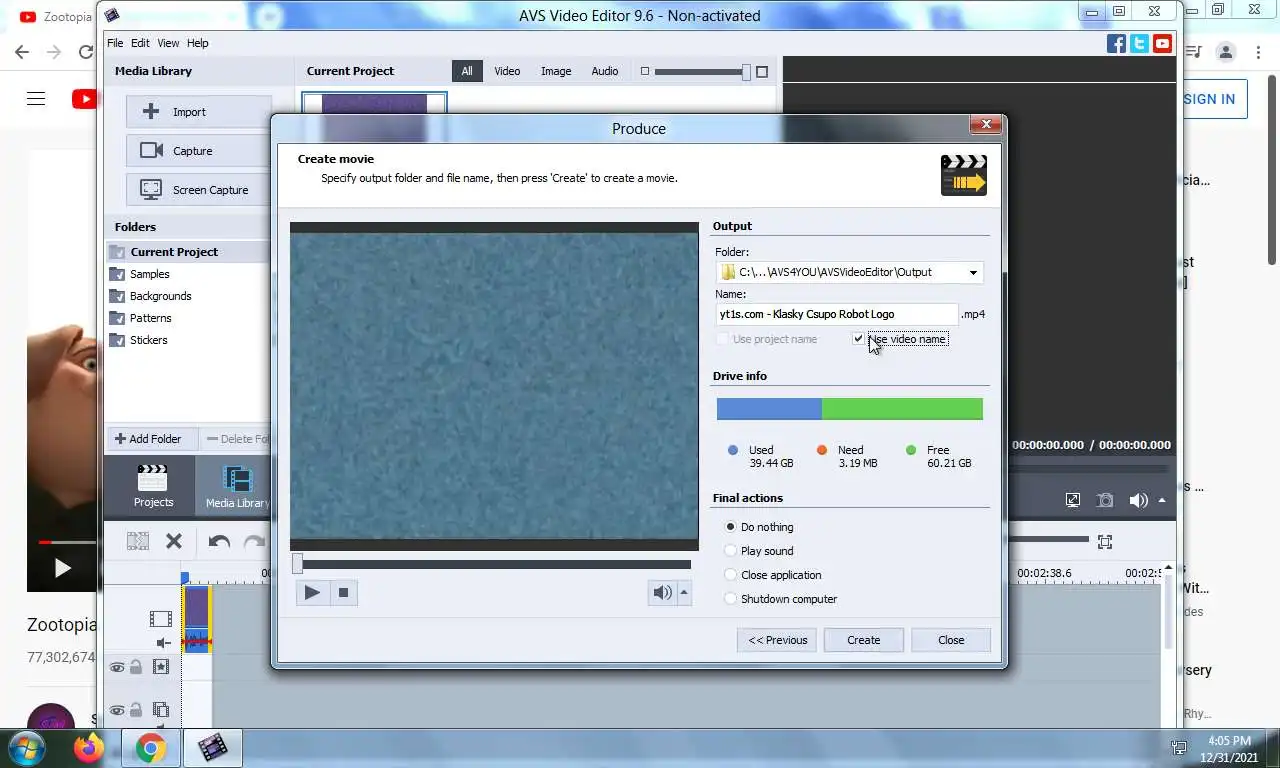Select the Backgrounds folder
1280x768 pixels.
tap(160, 296)
